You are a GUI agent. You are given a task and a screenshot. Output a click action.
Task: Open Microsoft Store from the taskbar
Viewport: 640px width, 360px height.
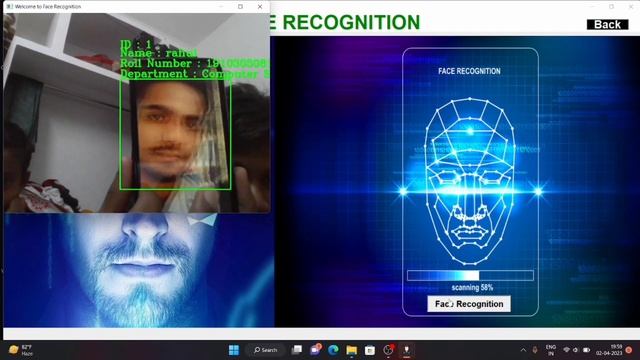pos(370,350)
